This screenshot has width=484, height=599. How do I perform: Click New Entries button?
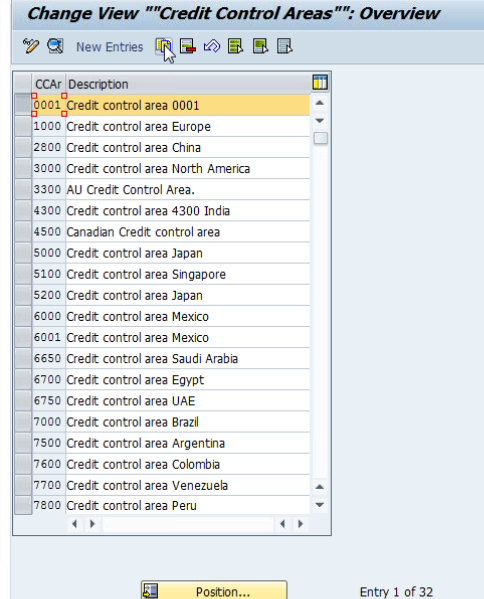coord(110,47)
